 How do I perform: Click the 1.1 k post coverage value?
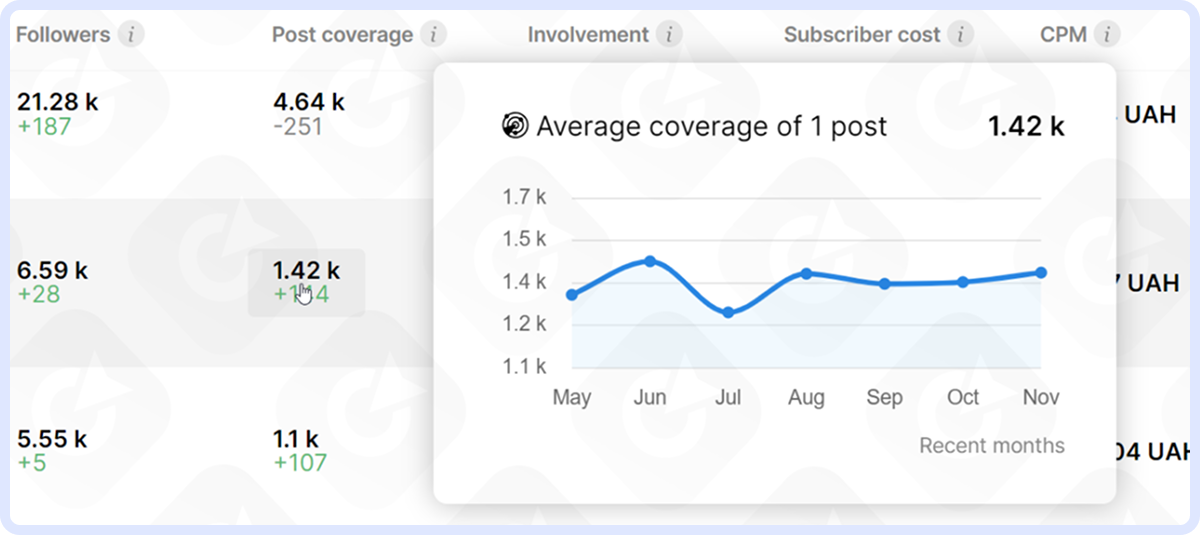[x=295, y=438]
